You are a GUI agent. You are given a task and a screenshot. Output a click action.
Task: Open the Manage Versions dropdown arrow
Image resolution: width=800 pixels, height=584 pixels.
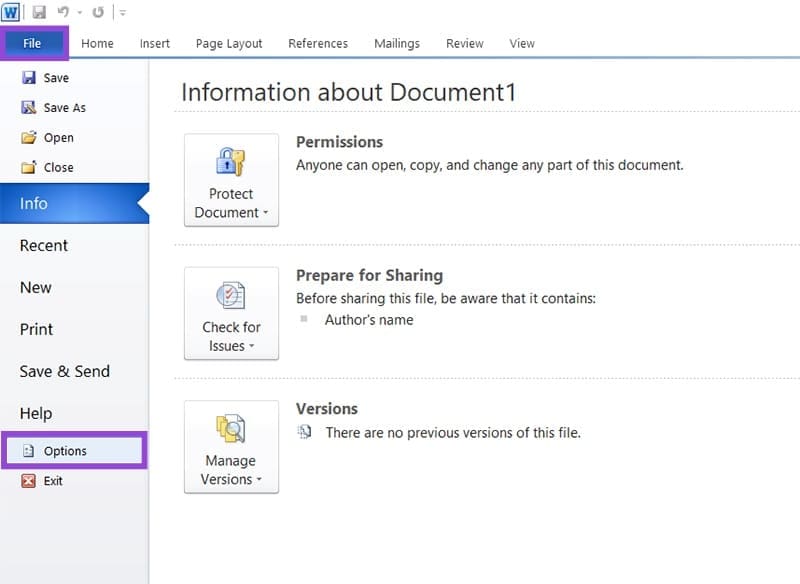[260, 481]
